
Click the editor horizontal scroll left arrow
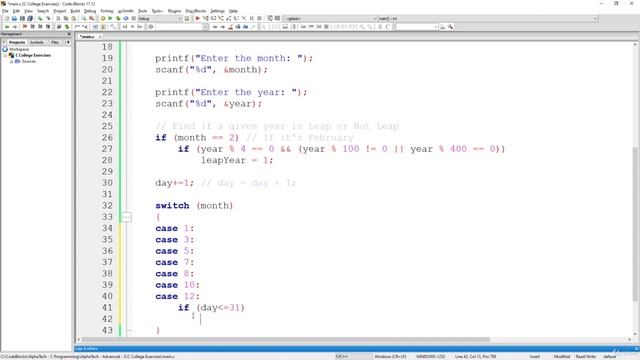[78, 340]
